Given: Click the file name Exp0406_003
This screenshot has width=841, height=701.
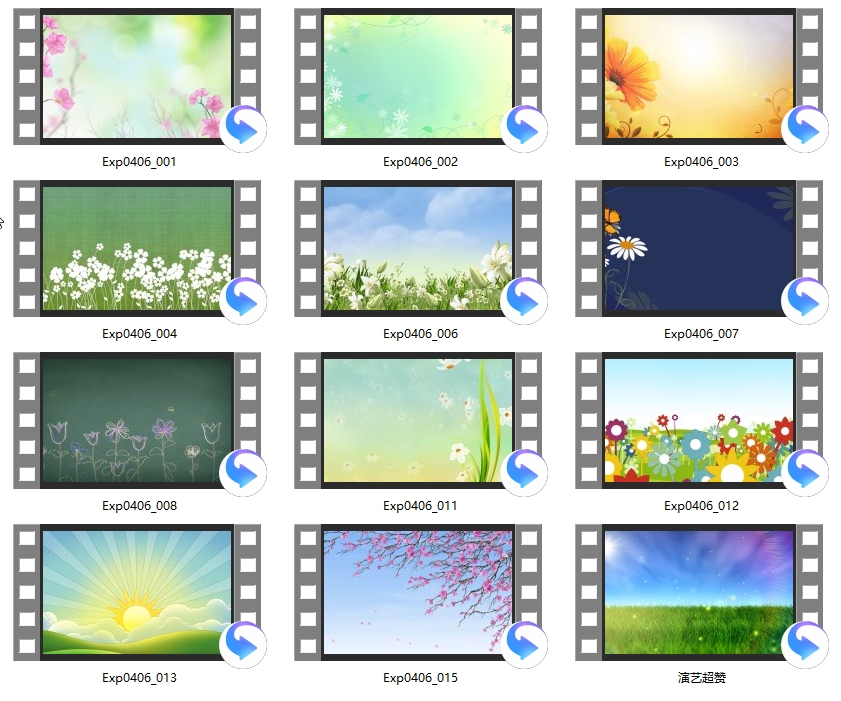Looking at the screenshot, I should coord(702,162).
